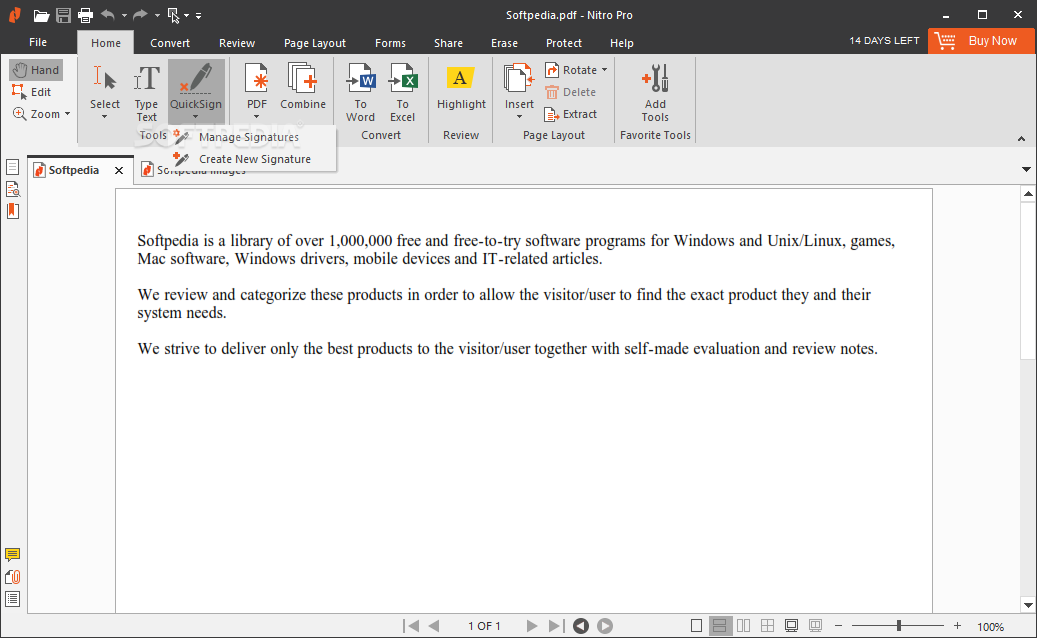Enable facing continuous page view

[767, 625]
